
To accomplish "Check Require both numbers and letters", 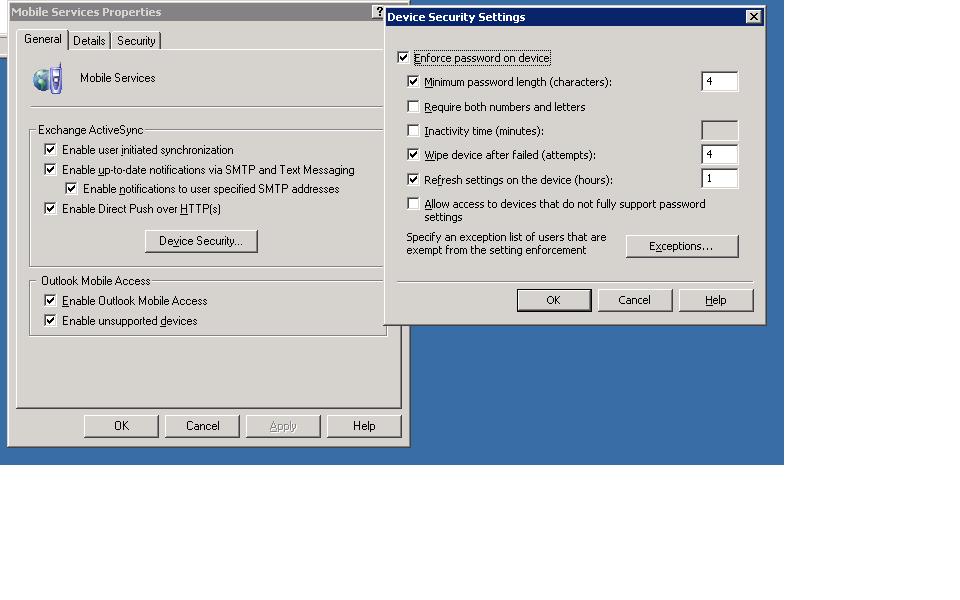I will tap(413, 107).
